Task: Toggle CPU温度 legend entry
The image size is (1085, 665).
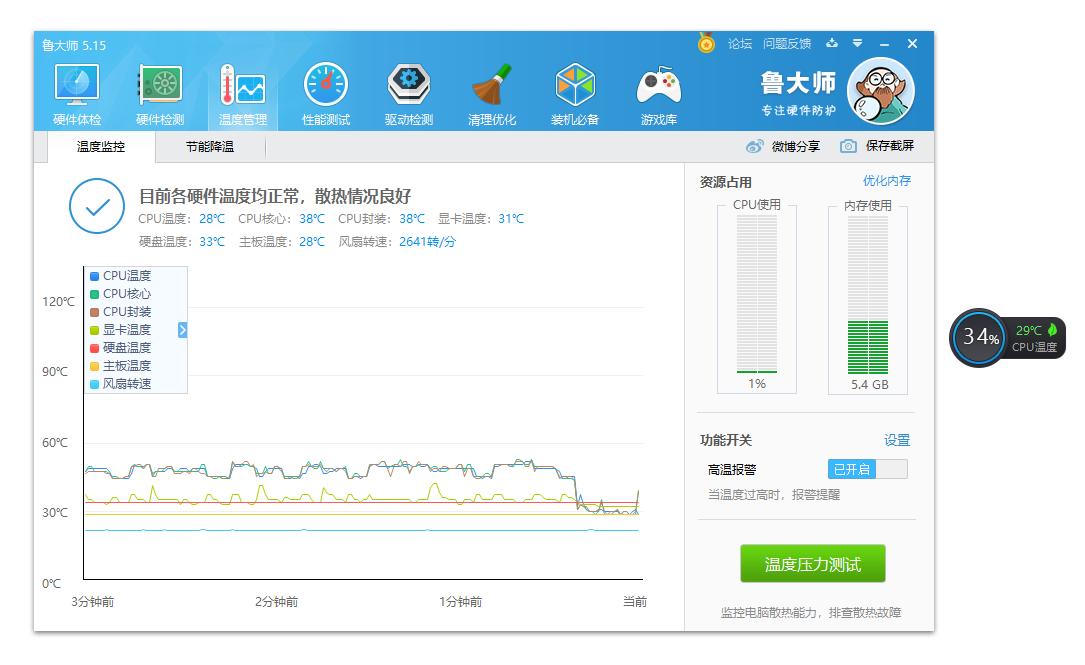Action: [120, 275]
